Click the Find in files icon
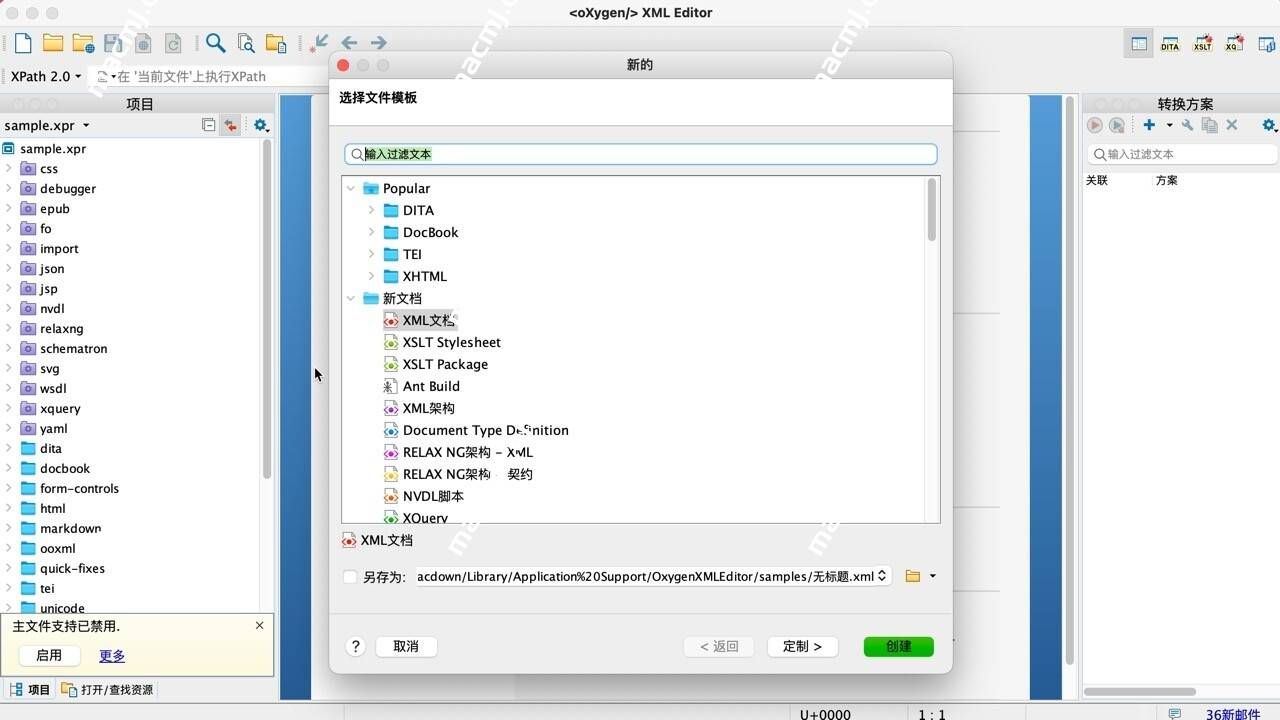1280x720 pixels. coord(246,43)
